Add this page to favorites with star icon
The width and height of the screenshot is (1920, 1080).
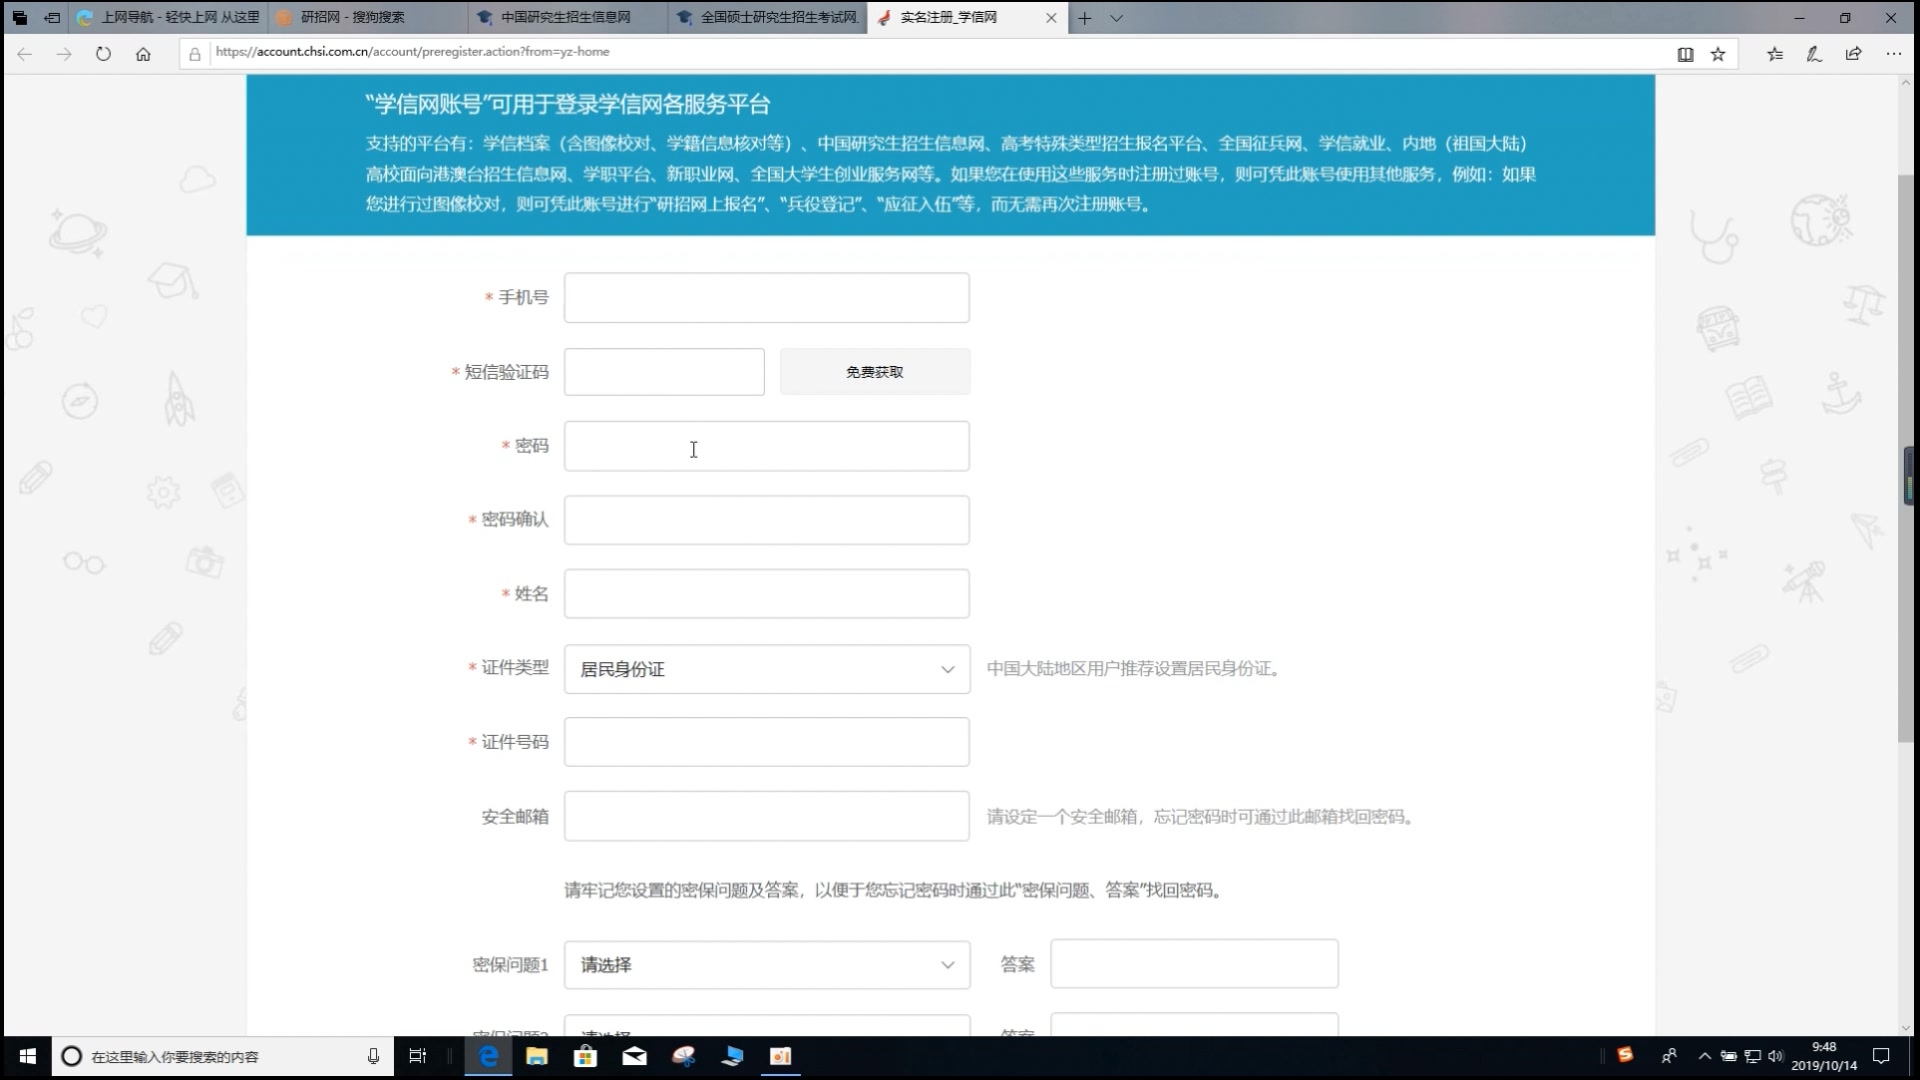pos(1718,54)
